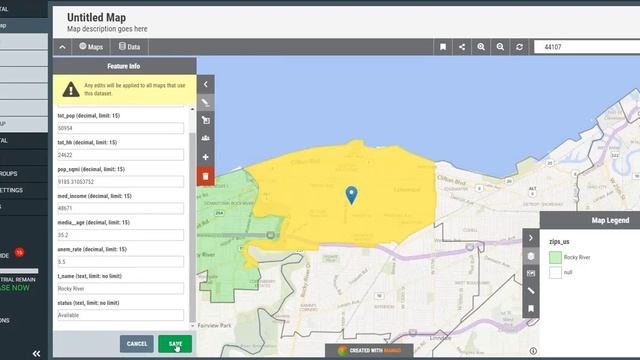Click the red delete feature trash icon
This screenshot has height=360, width=640.
pos(206,176)
